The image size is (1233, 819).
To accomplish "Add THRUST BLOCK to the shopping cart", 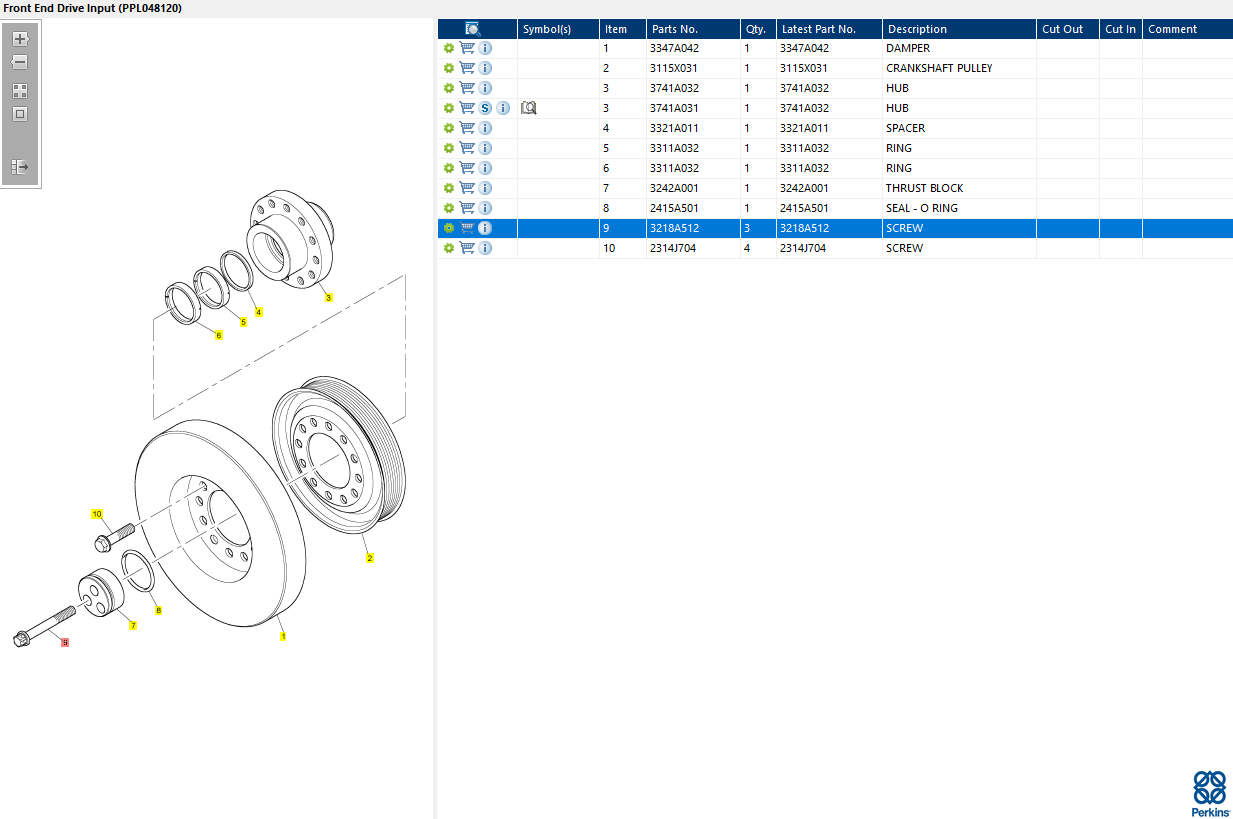I will point(467,188).
